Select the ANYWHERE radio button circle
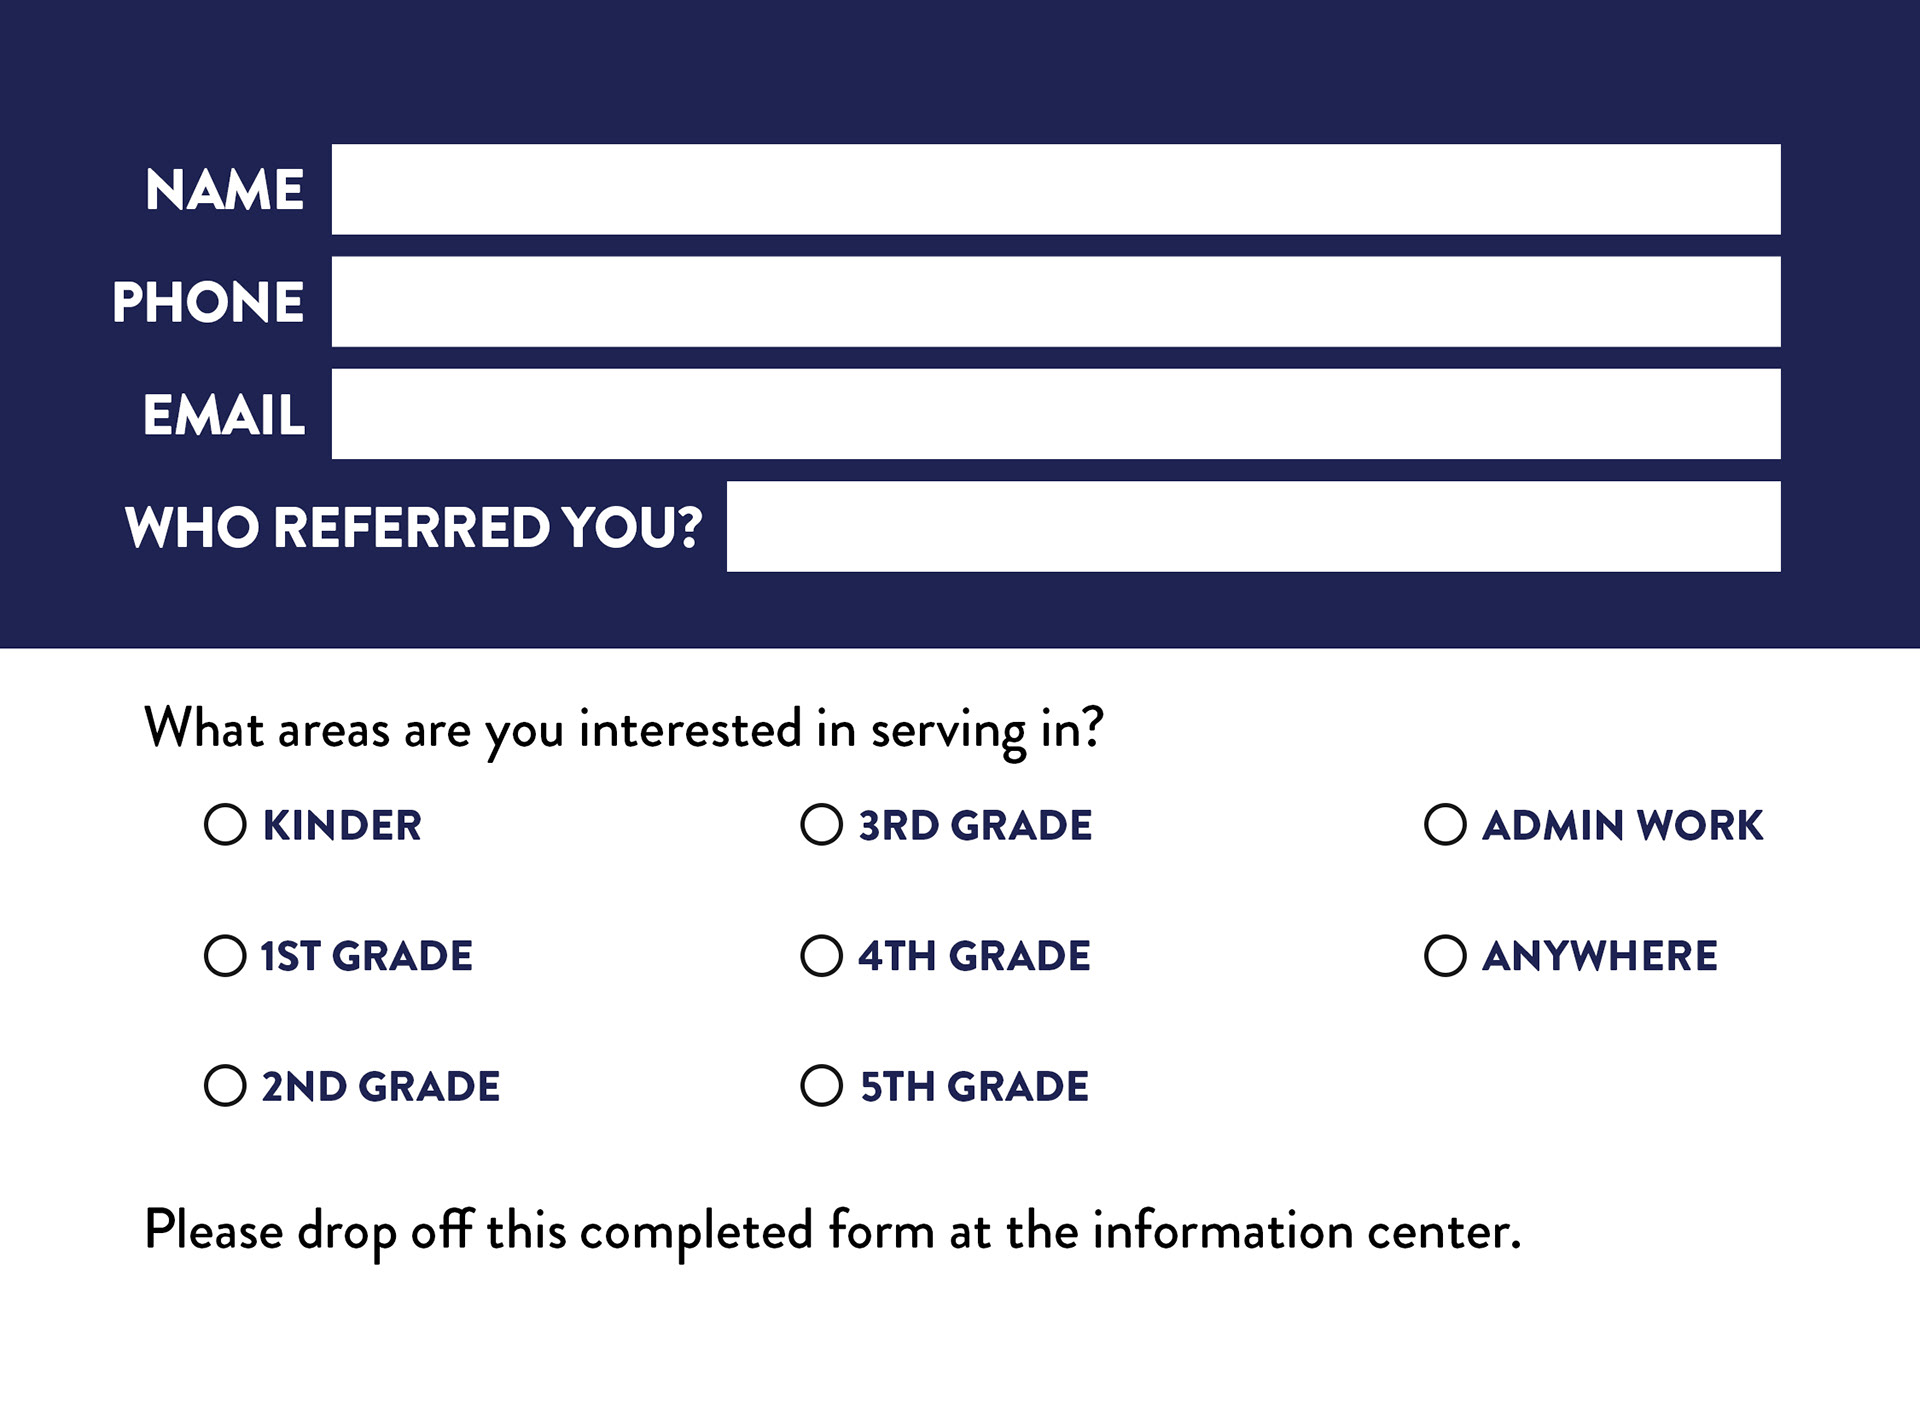Viewport: 1920px width, 1408px height. point(1445,956)
